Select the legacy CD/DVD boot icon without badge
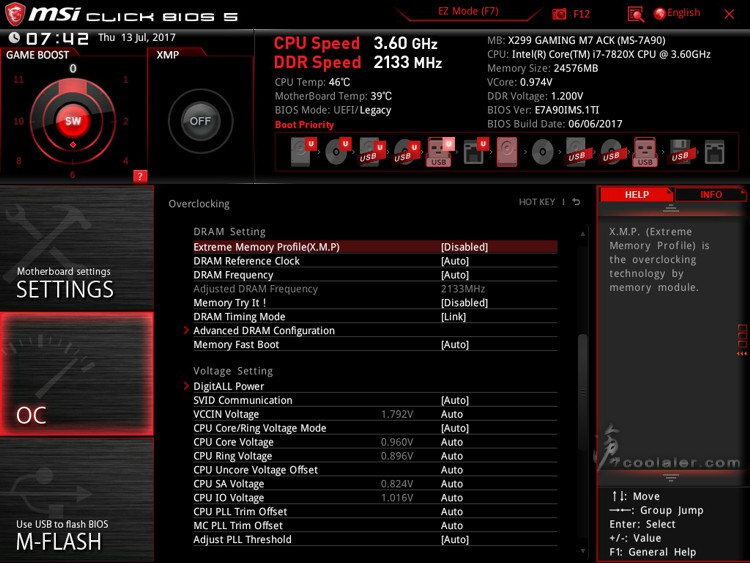 point(542,152)
